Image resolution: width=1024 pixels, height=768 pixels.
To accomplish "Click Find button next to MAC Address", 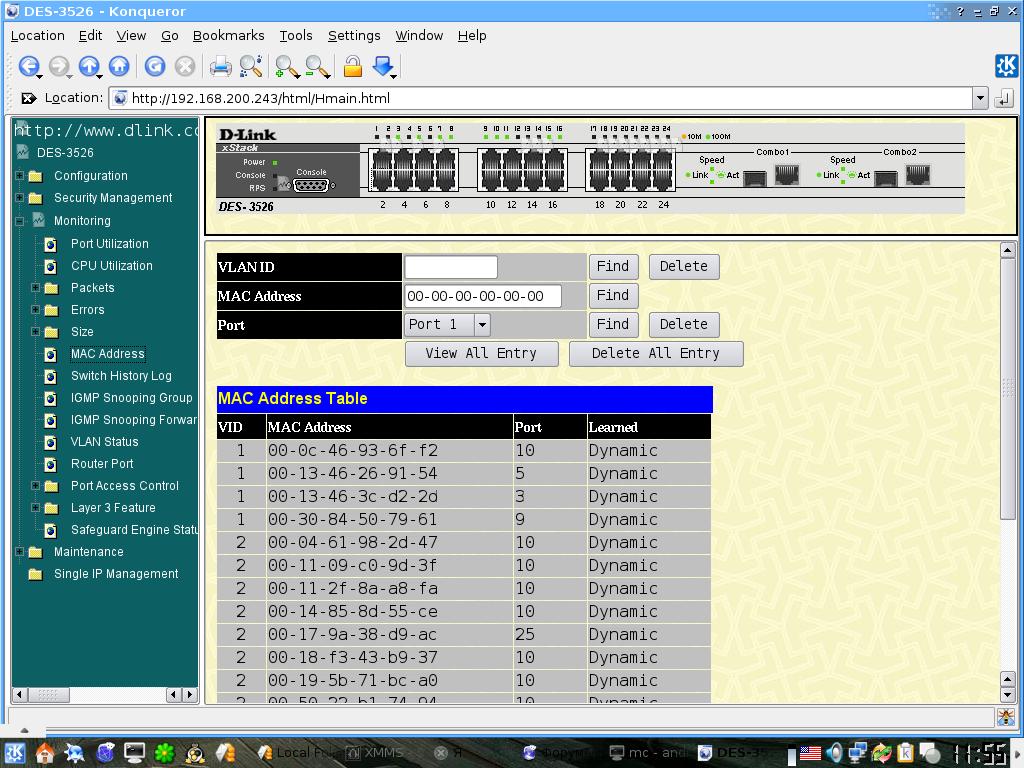I will [x=612, y=295].
